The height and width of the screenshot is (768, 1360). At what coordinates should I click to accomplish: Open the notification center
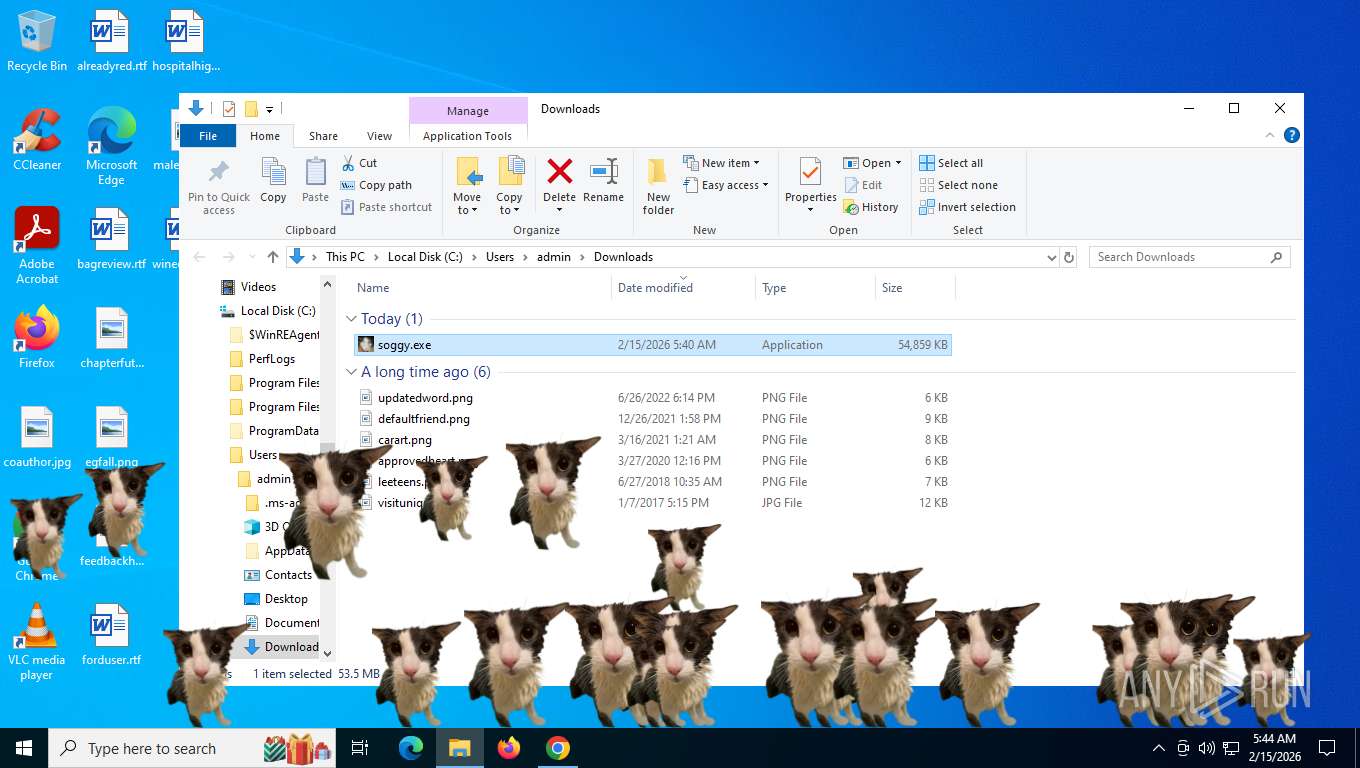click(x=1327, y=748)
